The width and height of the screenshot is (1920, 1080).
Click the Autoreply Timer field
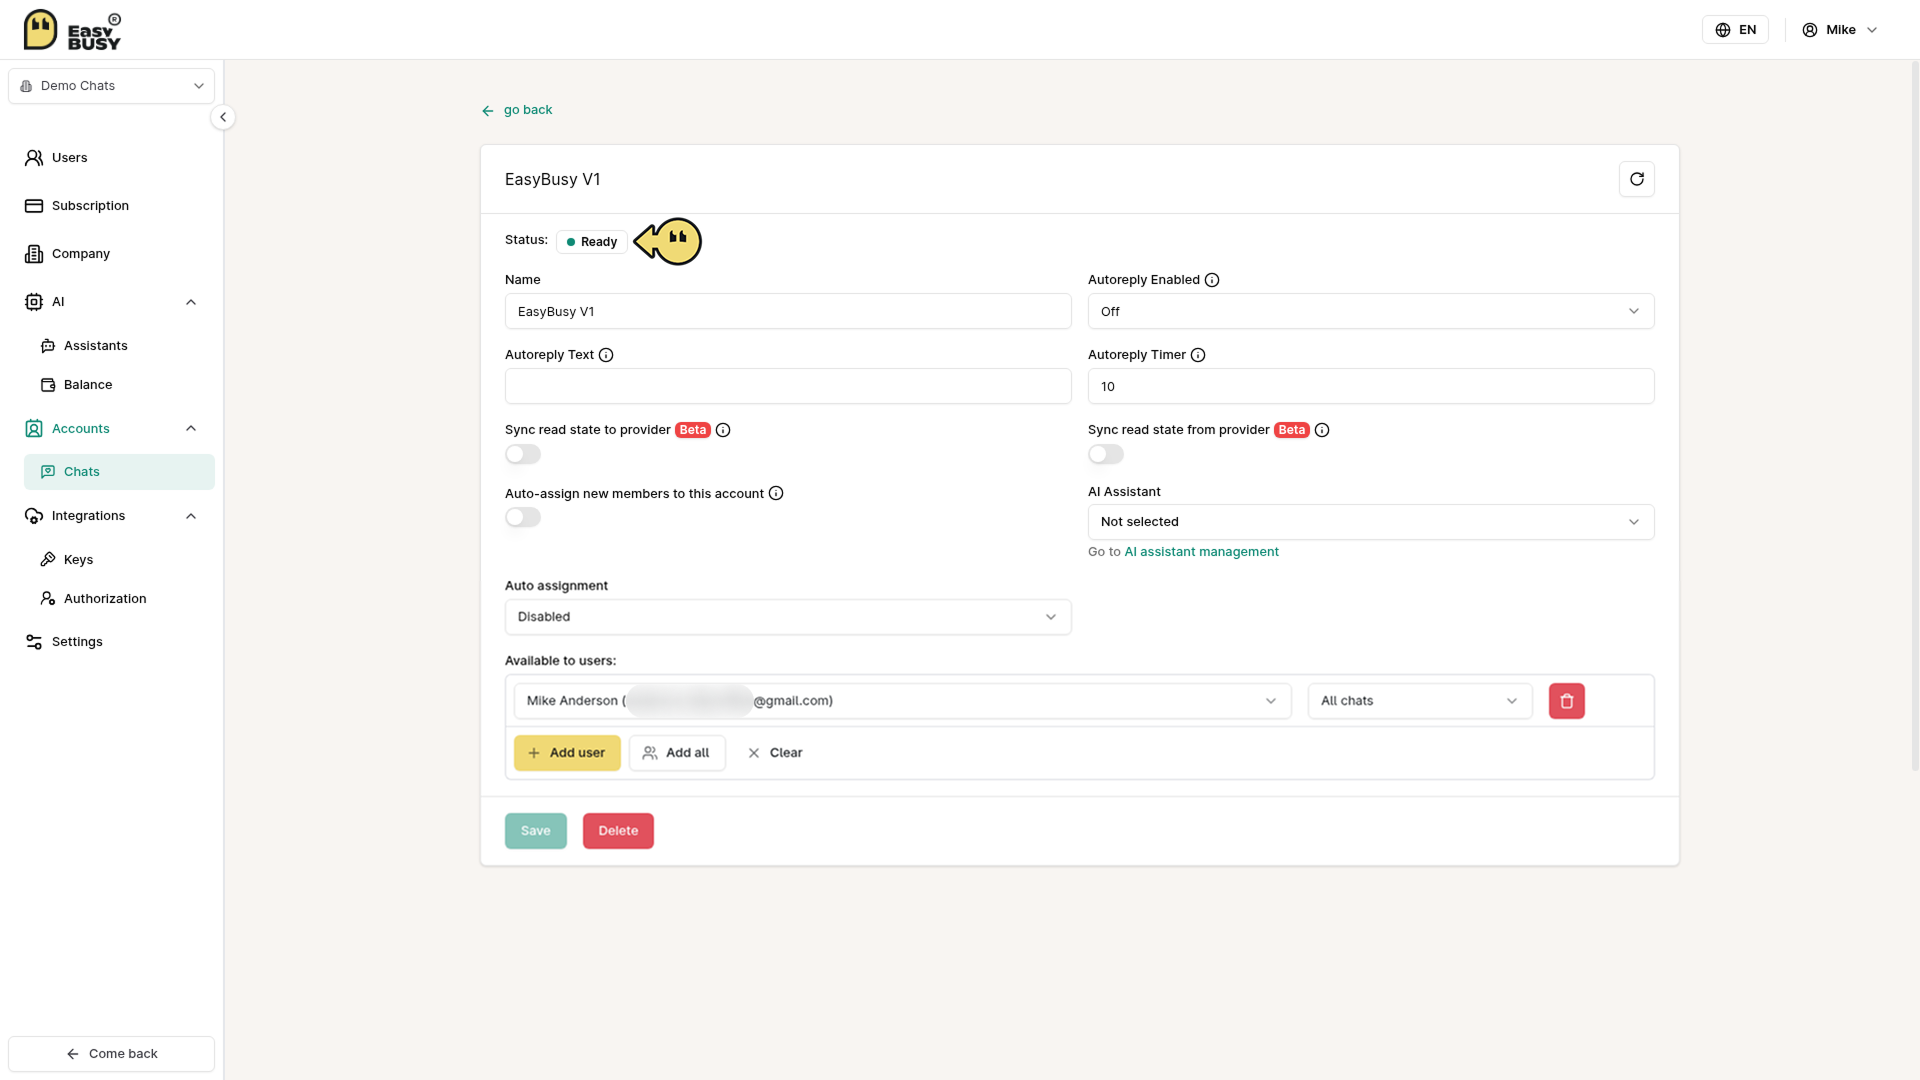(x=1371, y=386)
